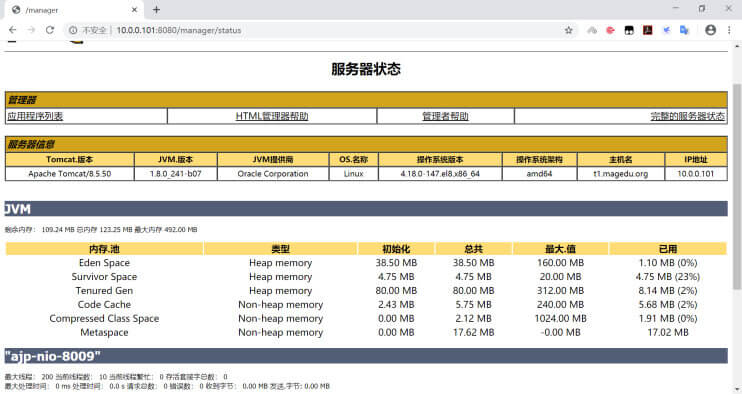
Task: Click the 1024.00 MB maximum value
Action: tap(560, 318)
